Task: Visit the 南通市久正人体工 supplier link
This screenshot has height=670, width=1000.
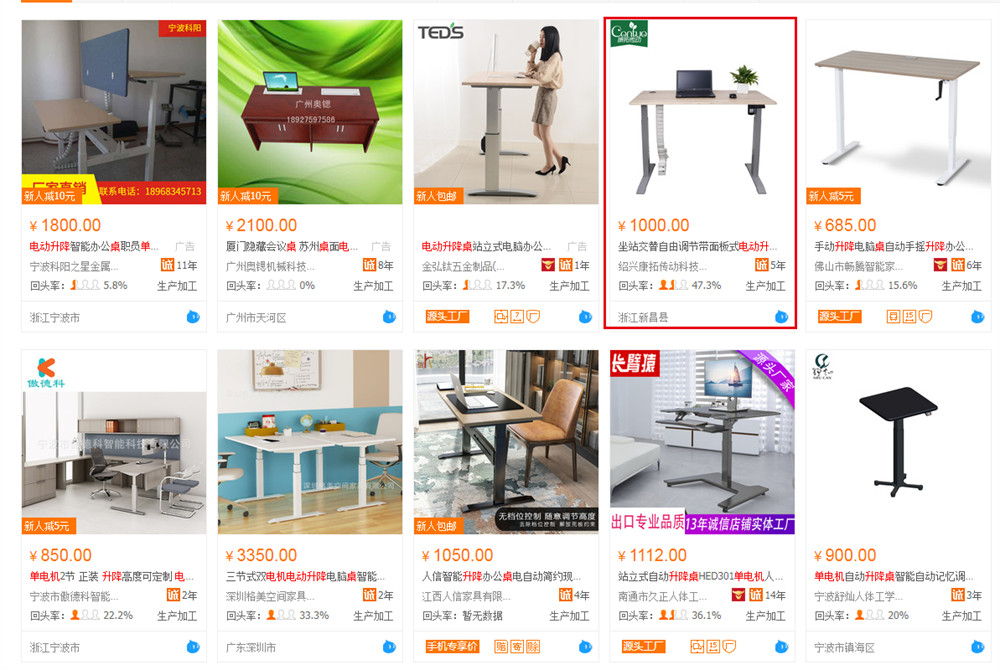Action: point(662,596)
